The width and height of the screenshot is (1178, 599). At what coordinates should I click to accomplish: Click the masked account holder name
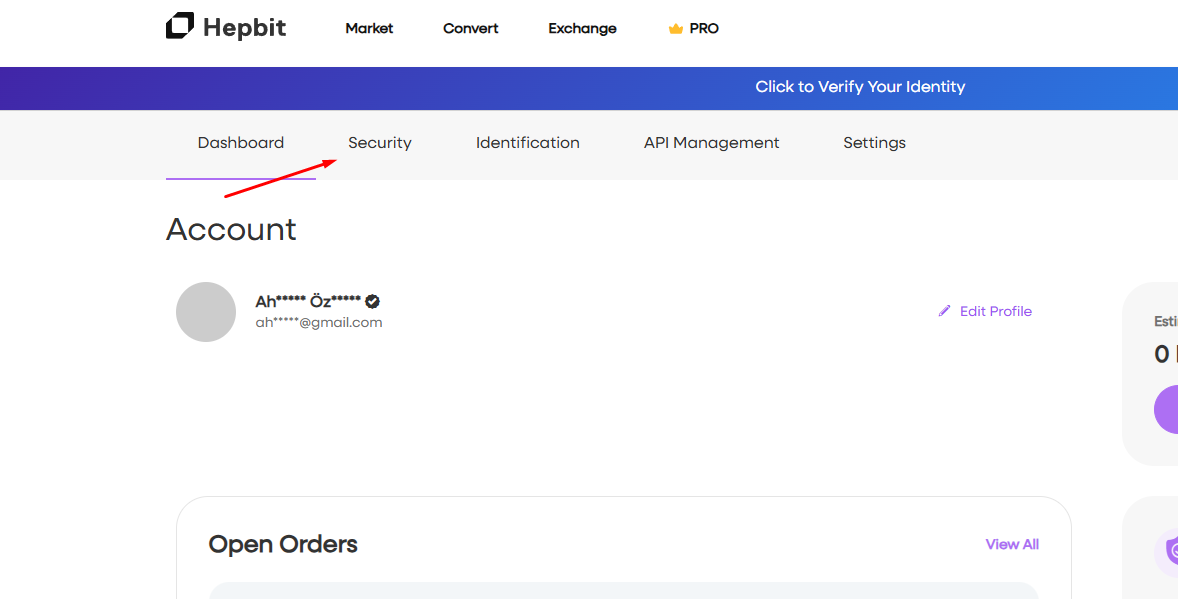pyautogui.click(x=308, y=301)
